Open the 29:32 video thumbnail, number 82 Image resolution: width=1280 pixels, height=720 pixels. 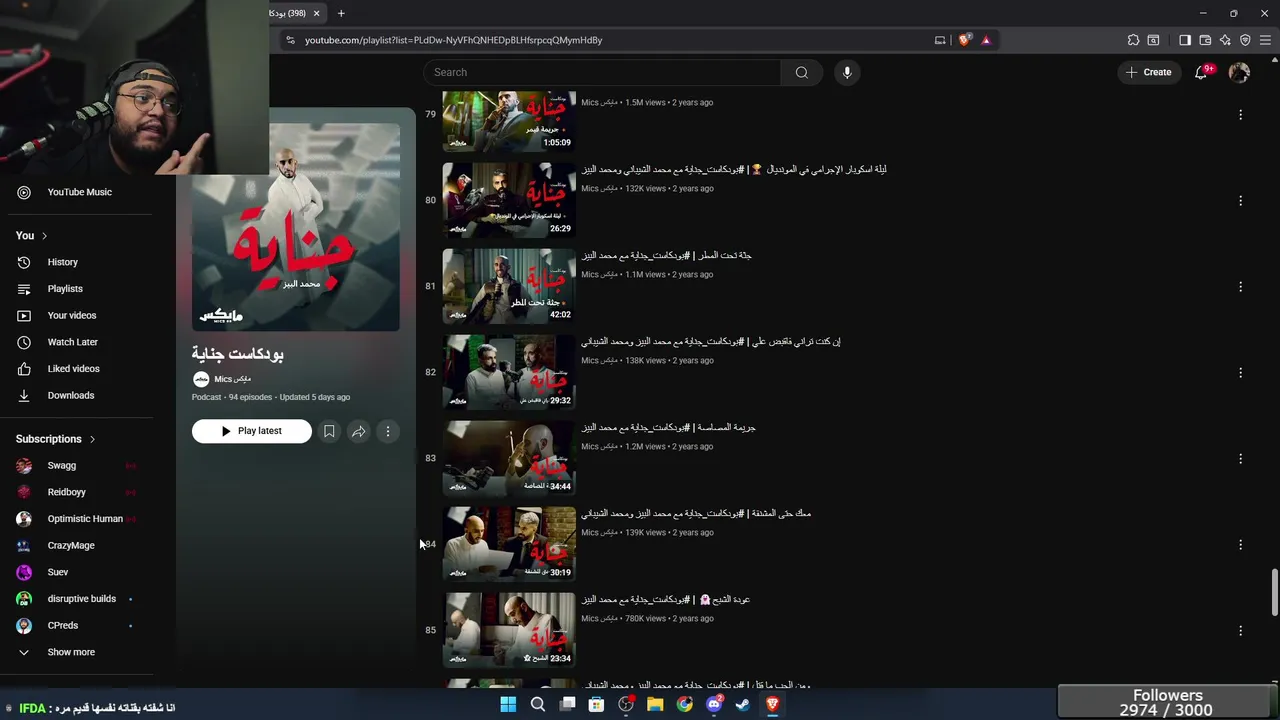pyautogui.click(x=509, y=372)
